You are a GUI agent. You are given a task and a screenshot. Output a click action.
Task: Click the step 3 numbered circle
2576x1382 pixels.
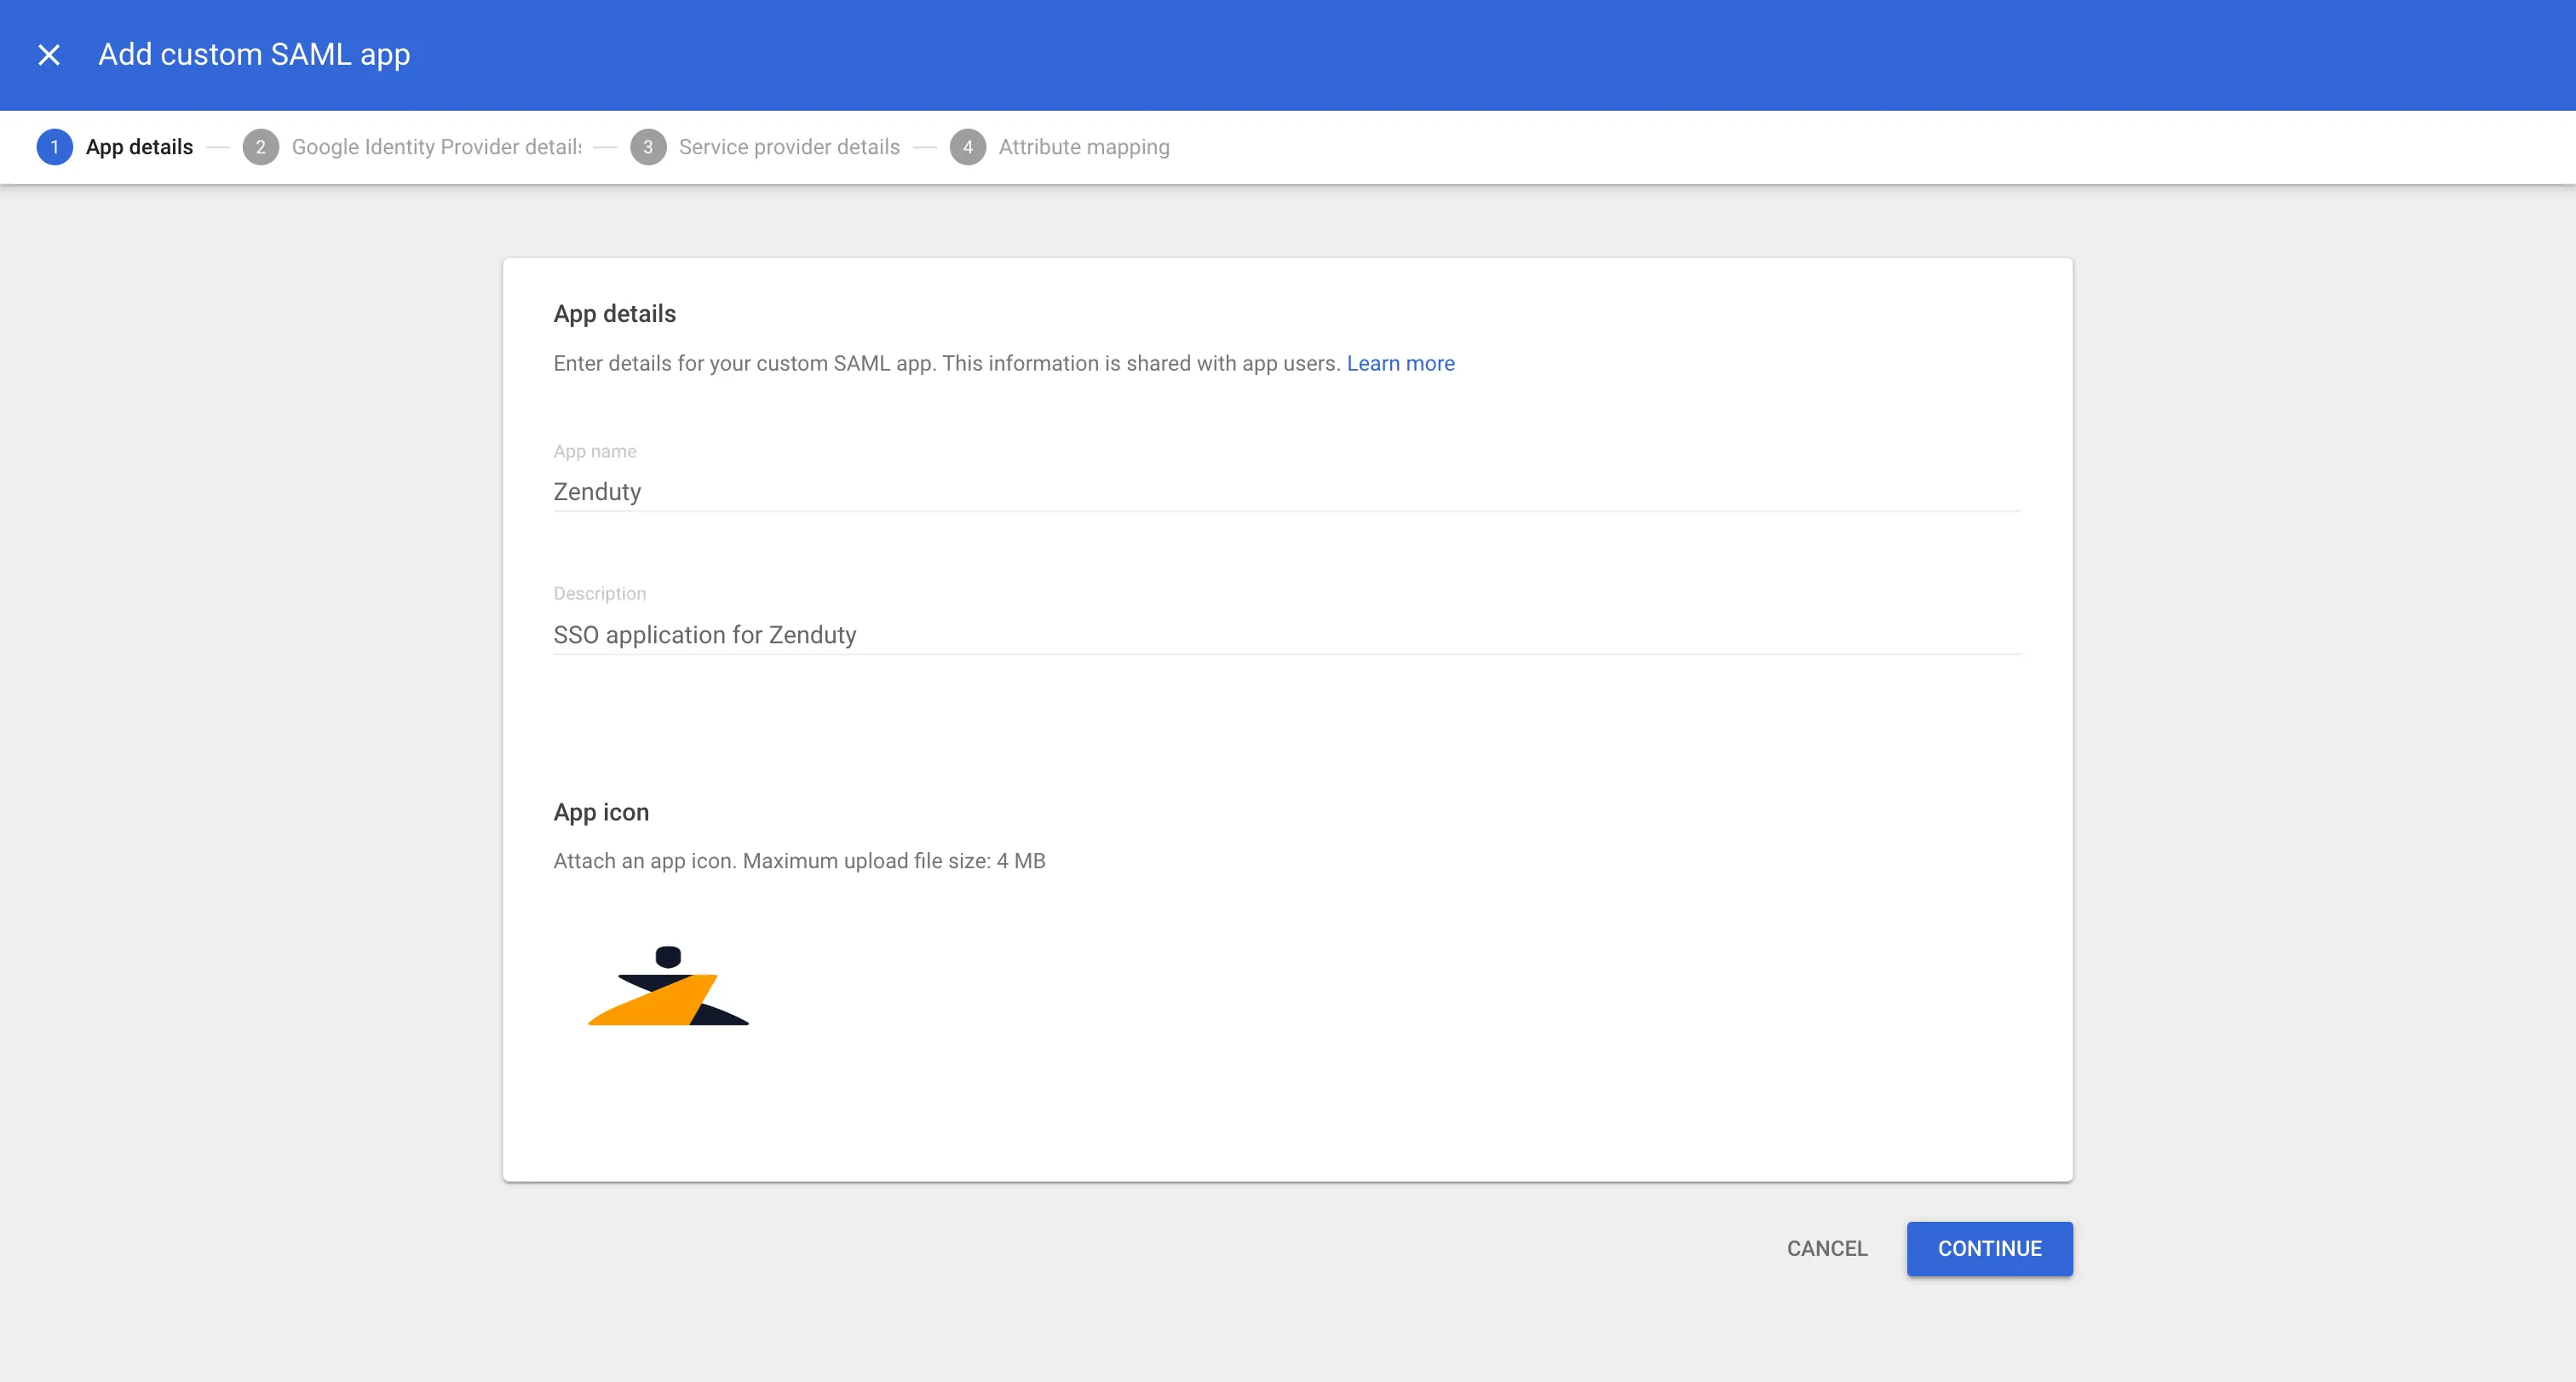point(648,147)
